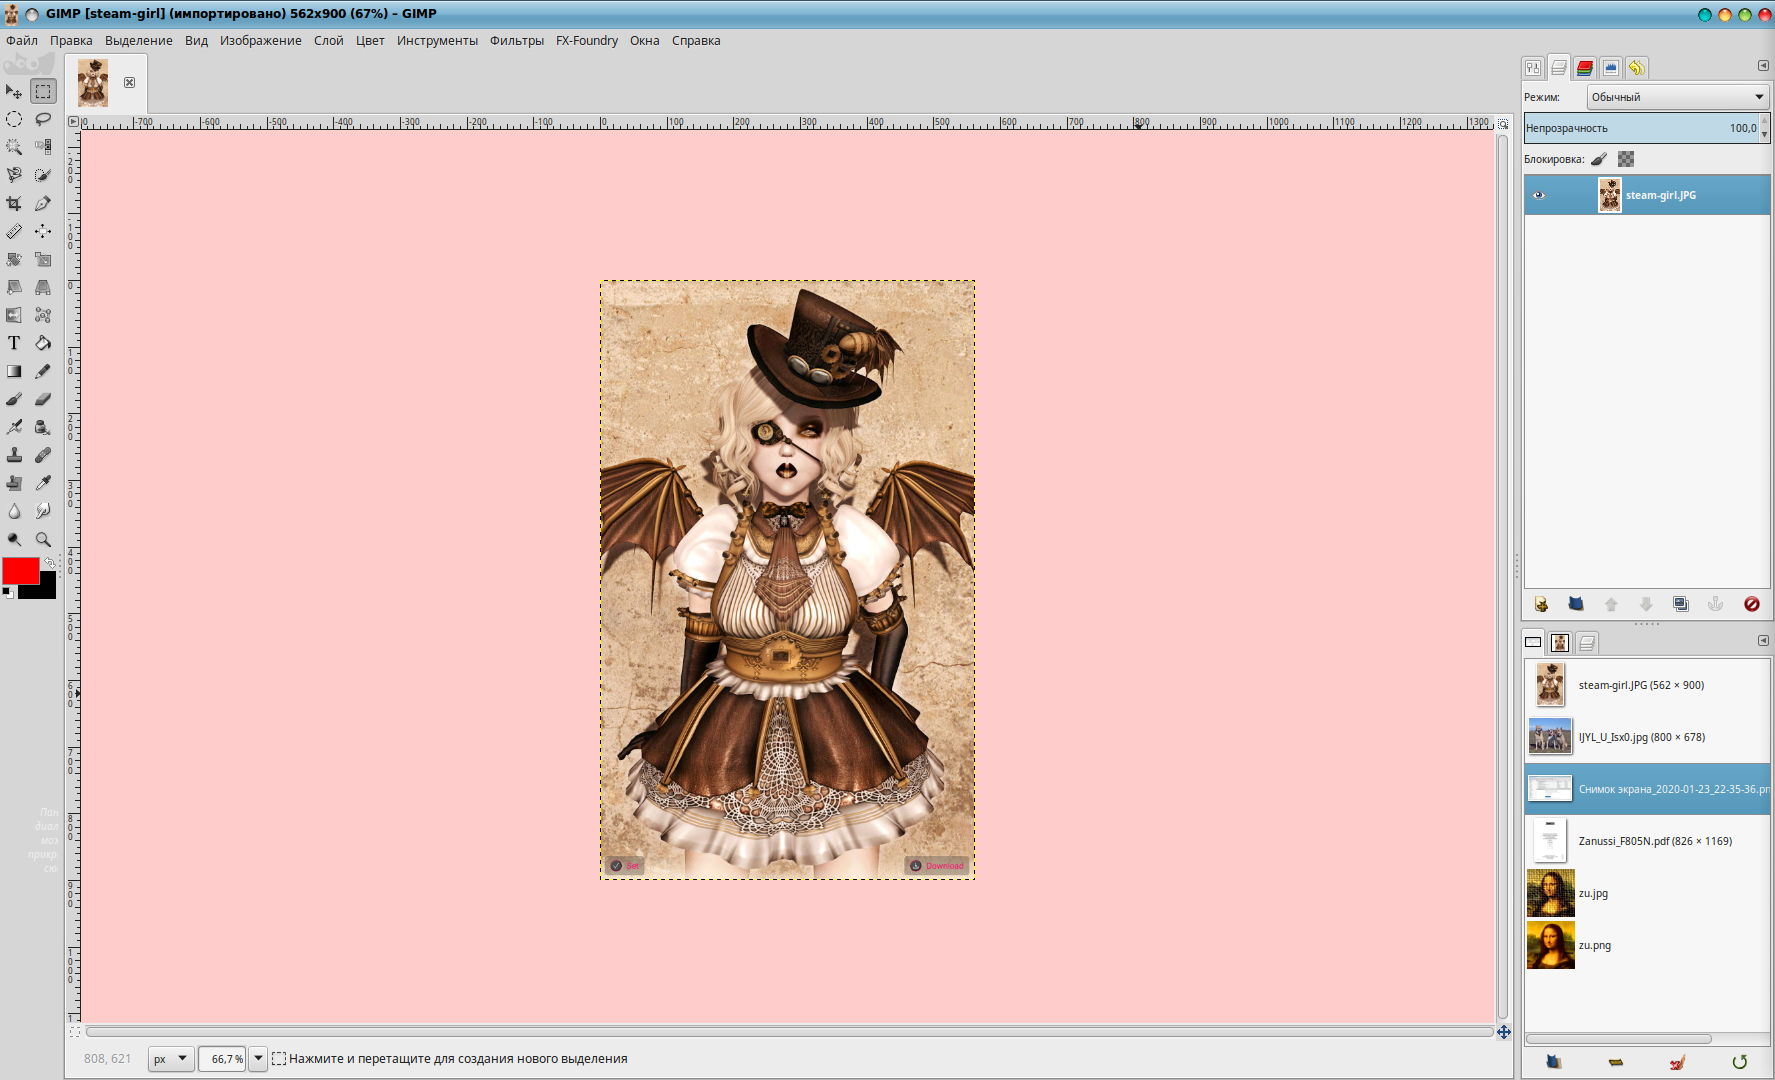Screen dimensions: 1775x1080
Task: Pick the Ellipse Select tool
Action: (14, 119)
